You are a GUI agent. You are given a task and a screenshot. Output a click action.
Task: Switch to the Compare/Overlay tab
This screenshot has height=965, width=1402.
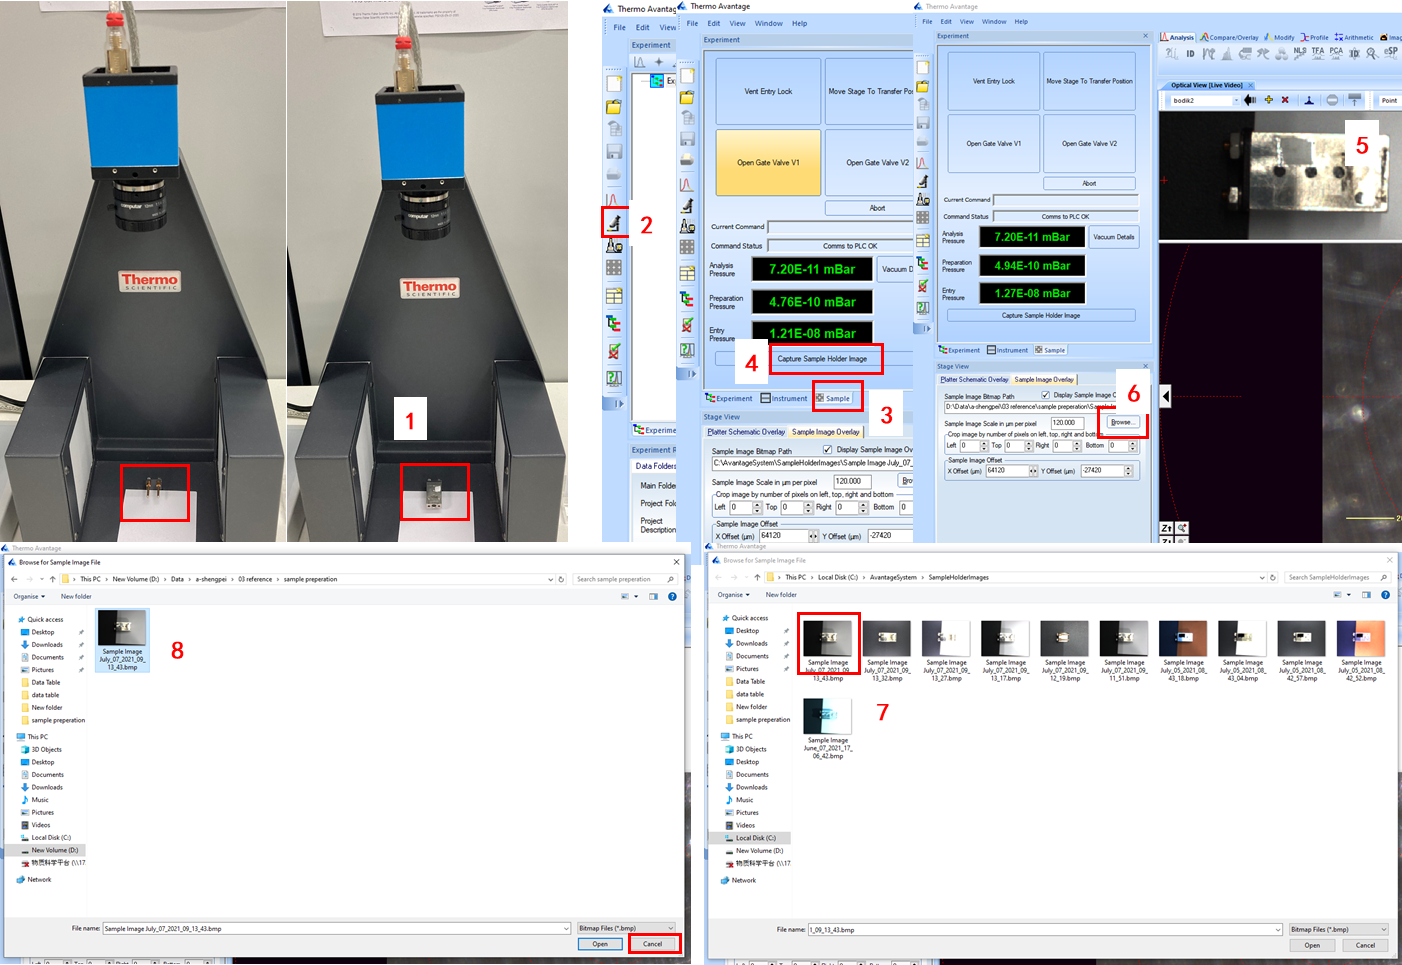pyautogui.click(x=1229, y=37)
